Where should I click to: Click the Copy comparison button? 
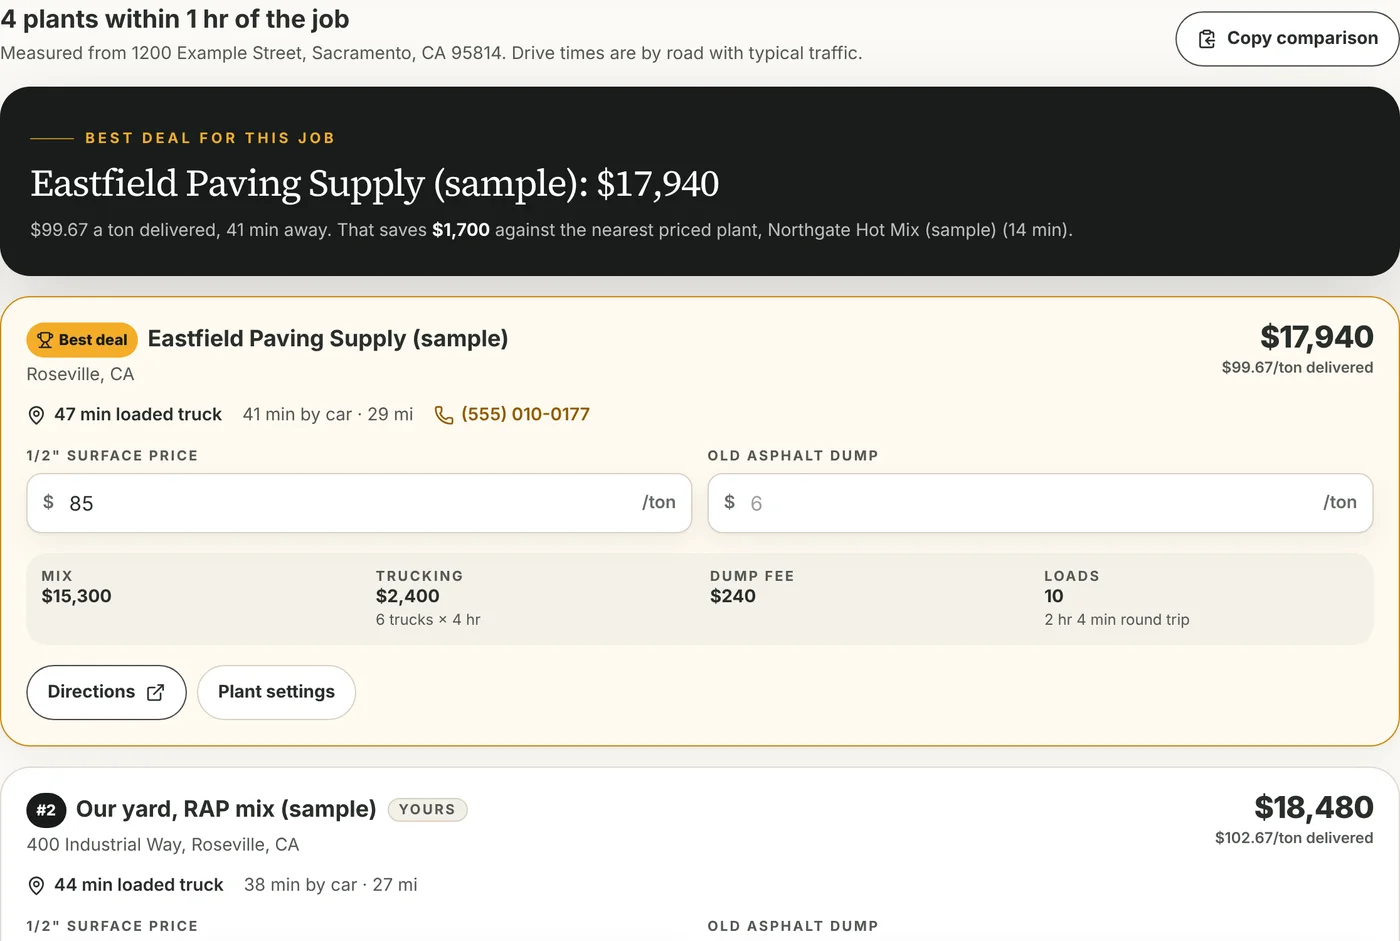(x=1287, y=39)
